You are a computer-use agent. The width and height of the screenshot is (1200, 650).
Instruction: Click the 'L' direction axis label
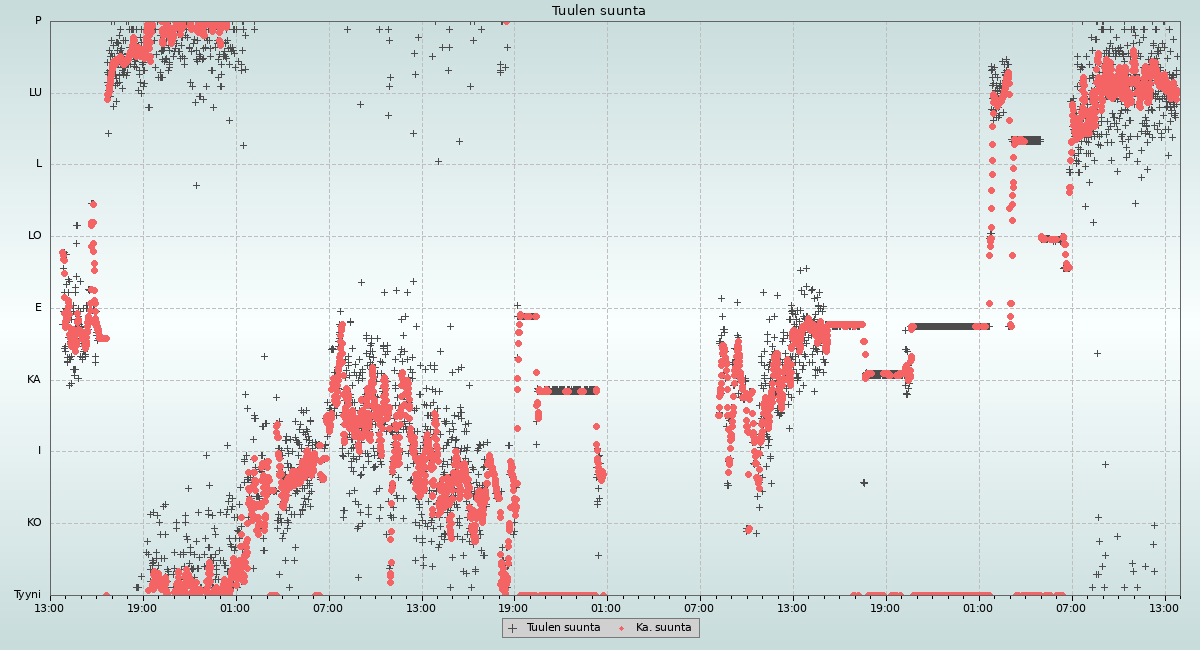click(x=39, y=164)
